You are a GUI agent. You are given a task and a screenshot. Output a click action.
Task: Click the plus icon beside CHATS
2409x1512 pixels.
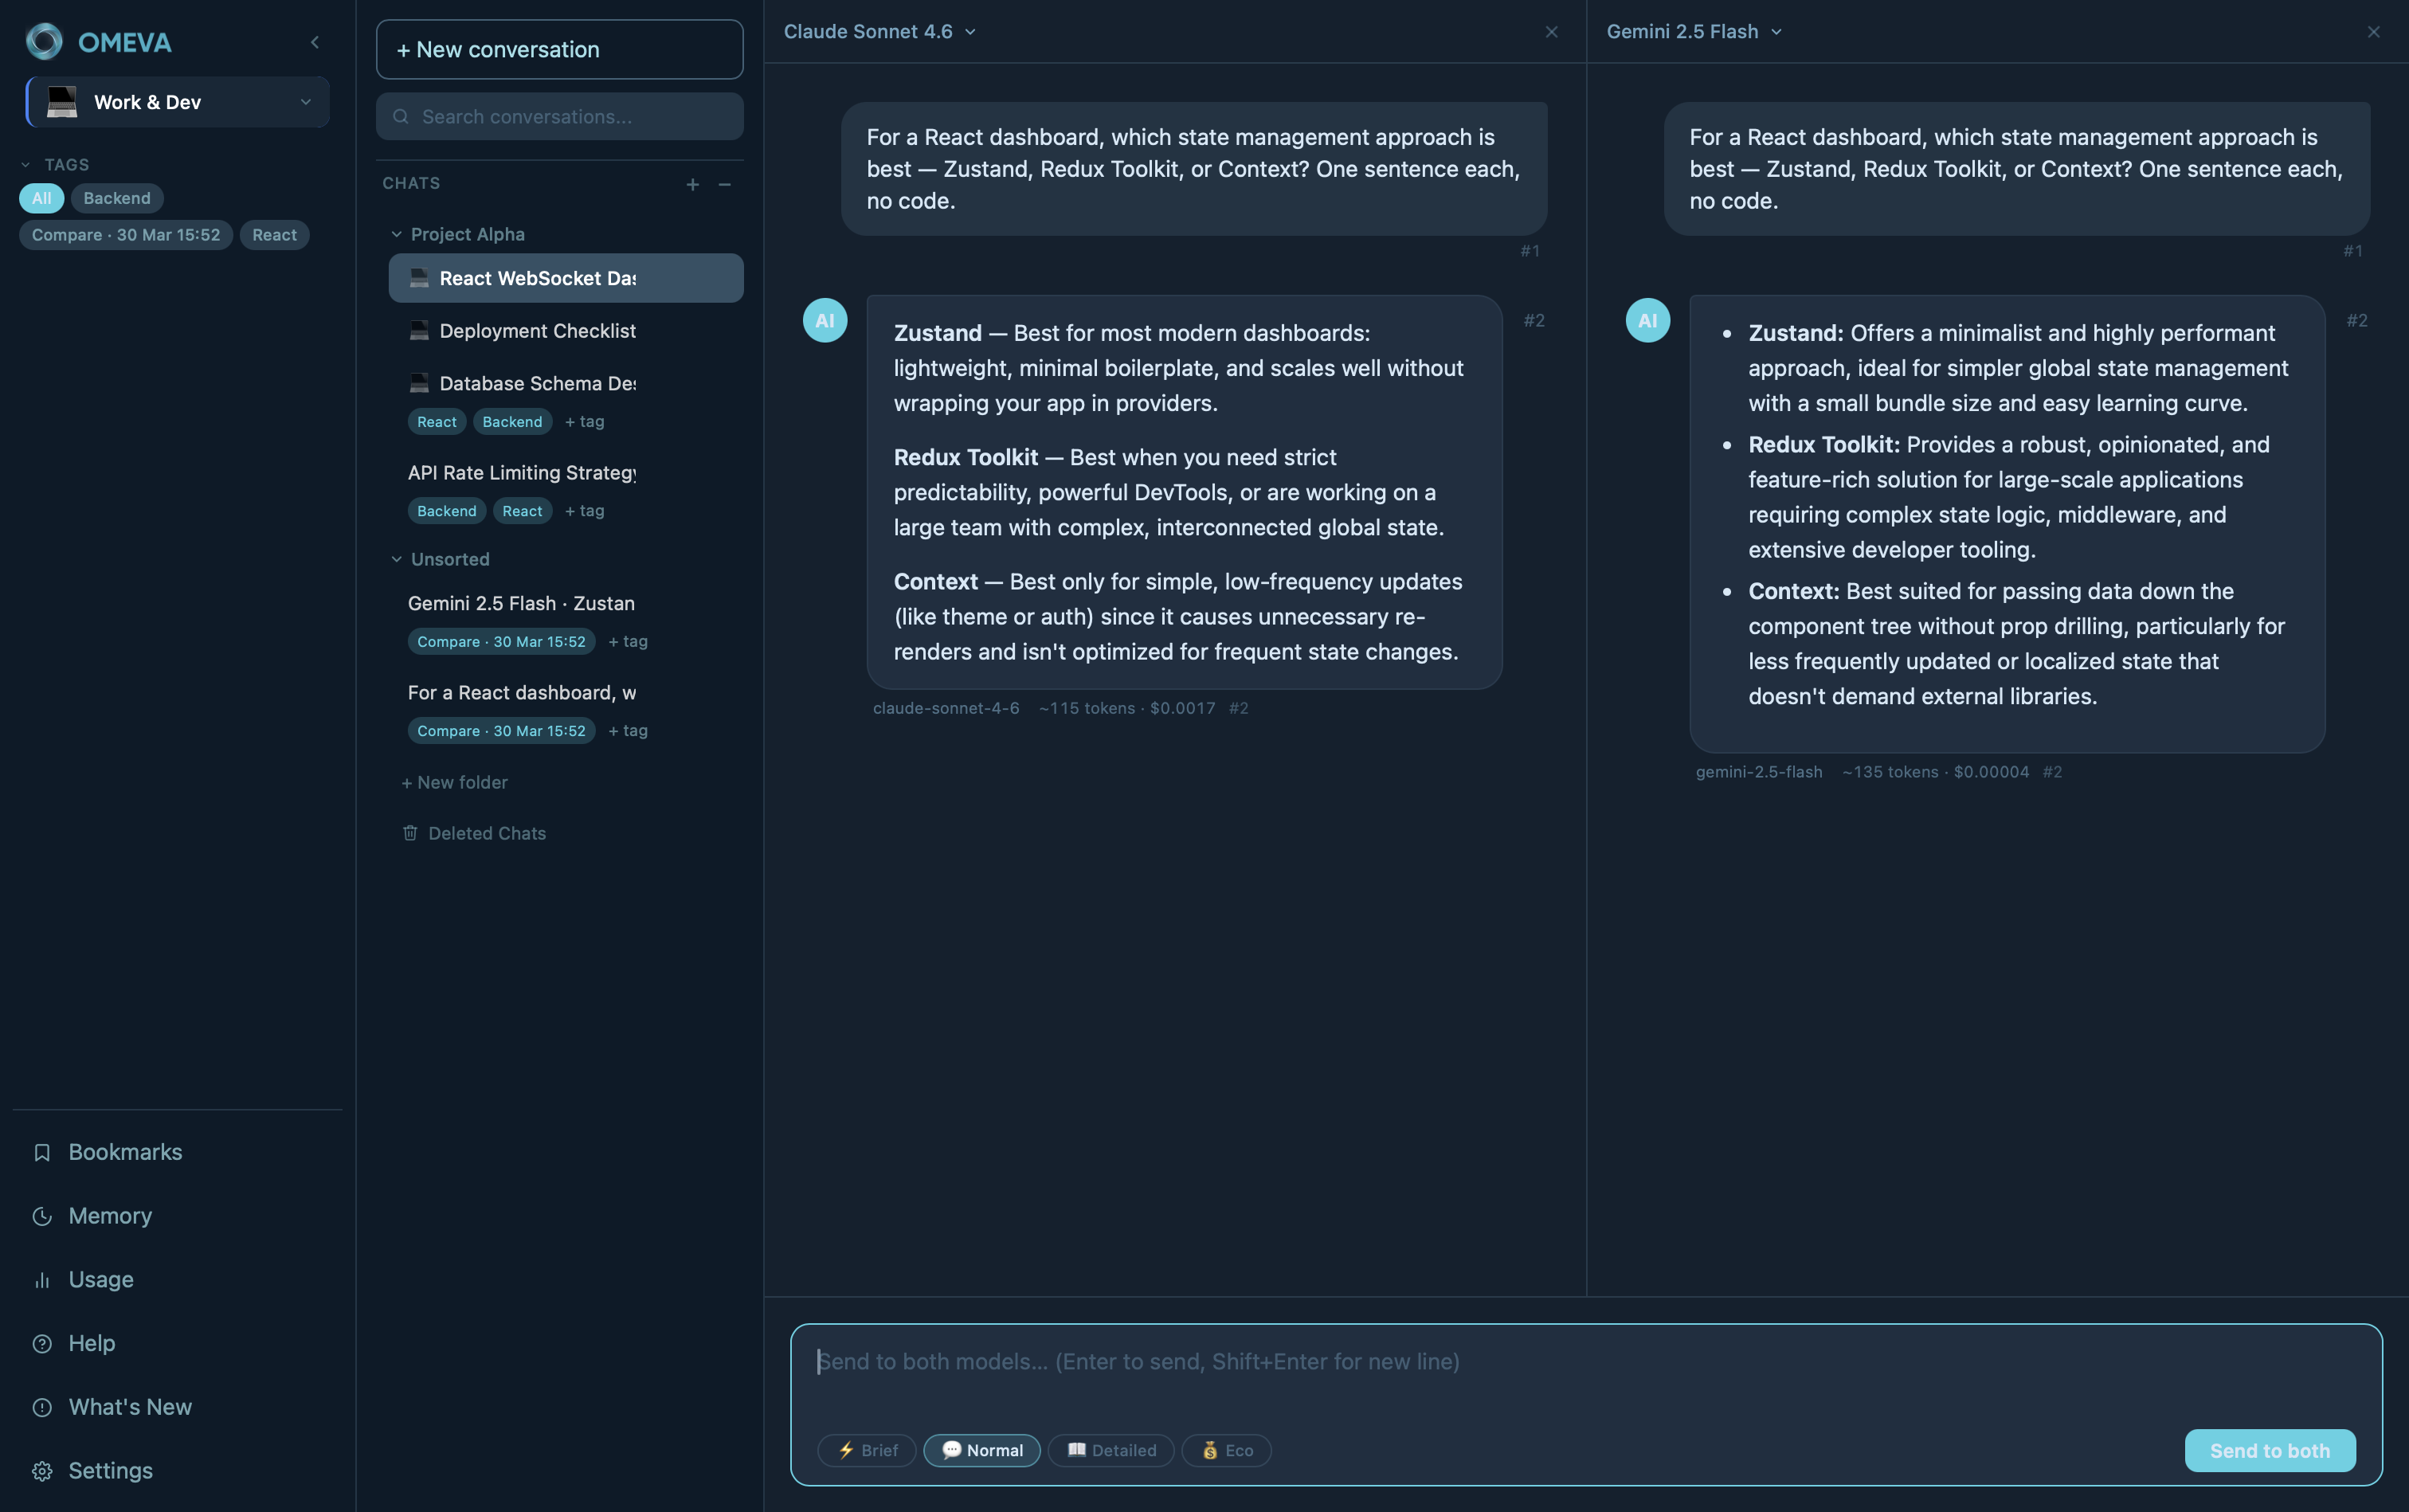point(692,184)
